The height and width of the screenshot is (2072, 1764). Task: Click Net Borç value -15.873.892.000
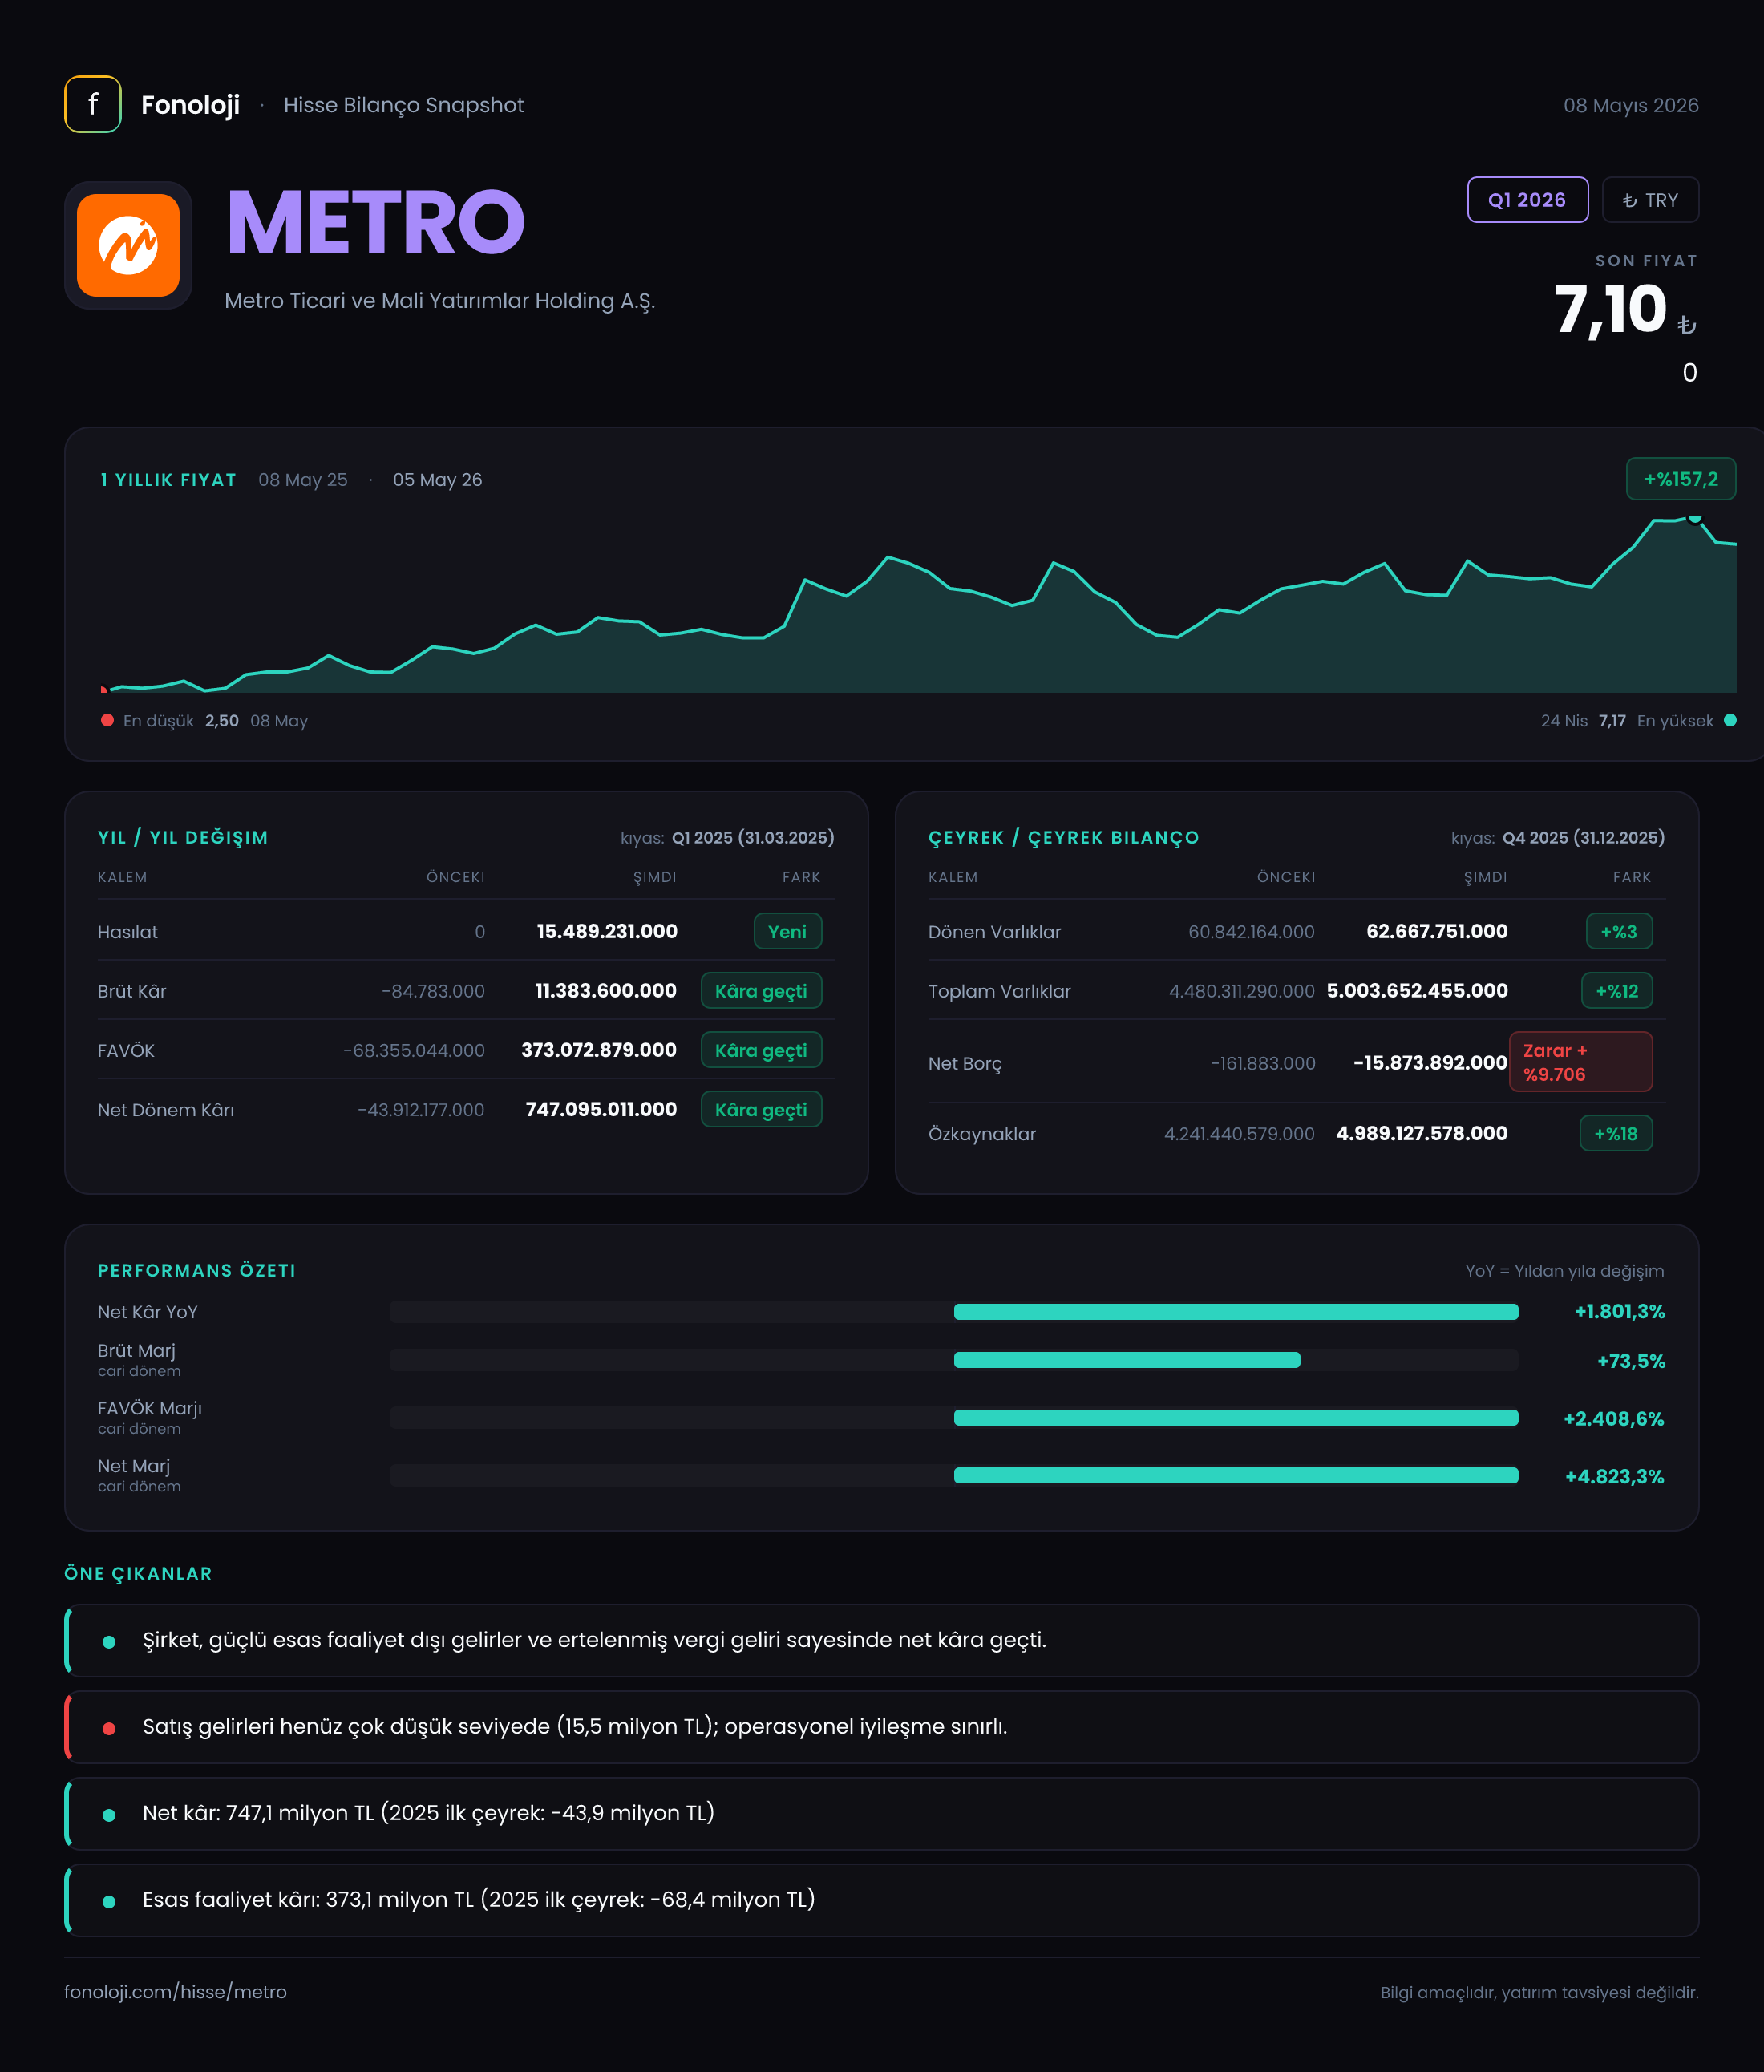tap(1430, 1062)
